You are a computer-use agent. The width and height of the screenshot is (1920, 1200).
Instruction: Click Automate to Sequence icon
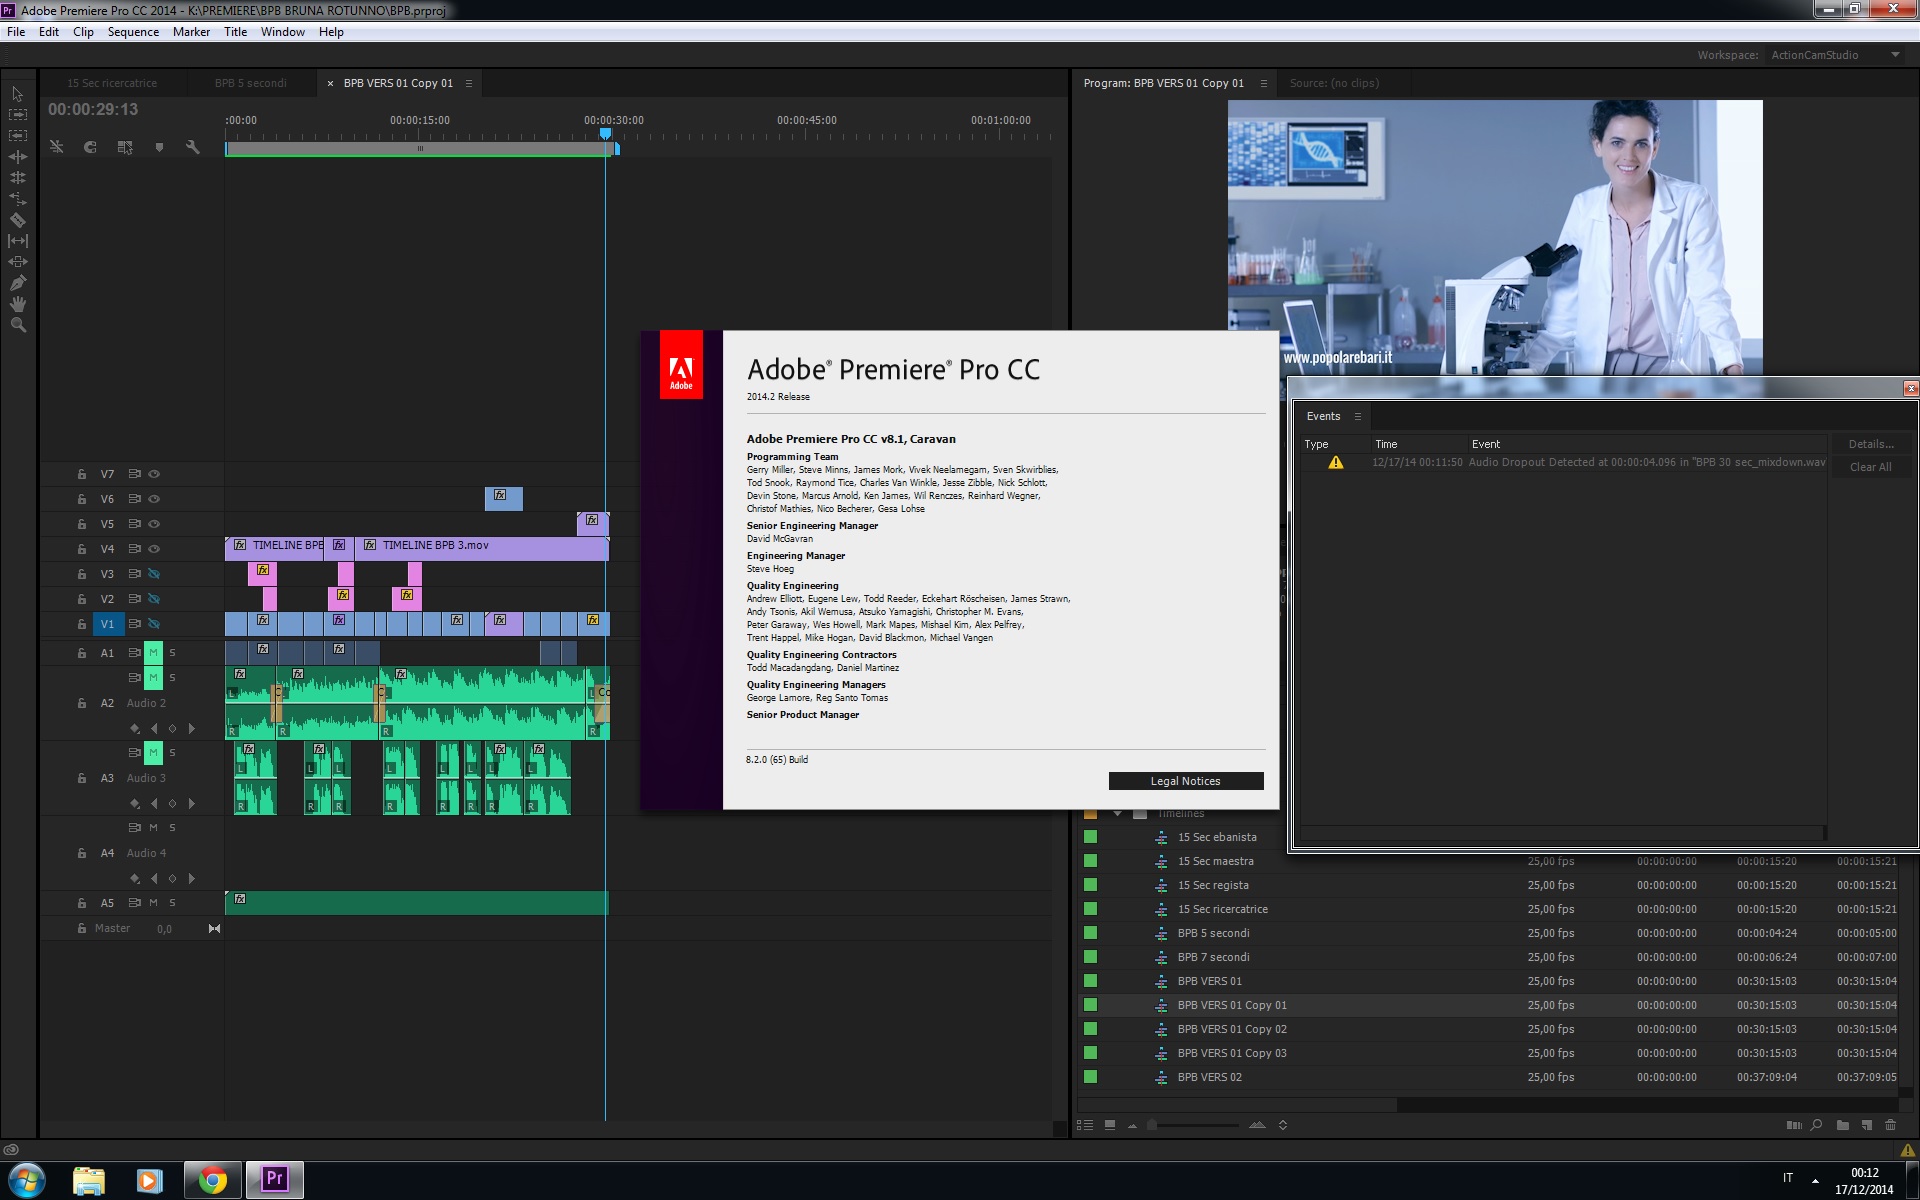click(x=1794, y=1125)
